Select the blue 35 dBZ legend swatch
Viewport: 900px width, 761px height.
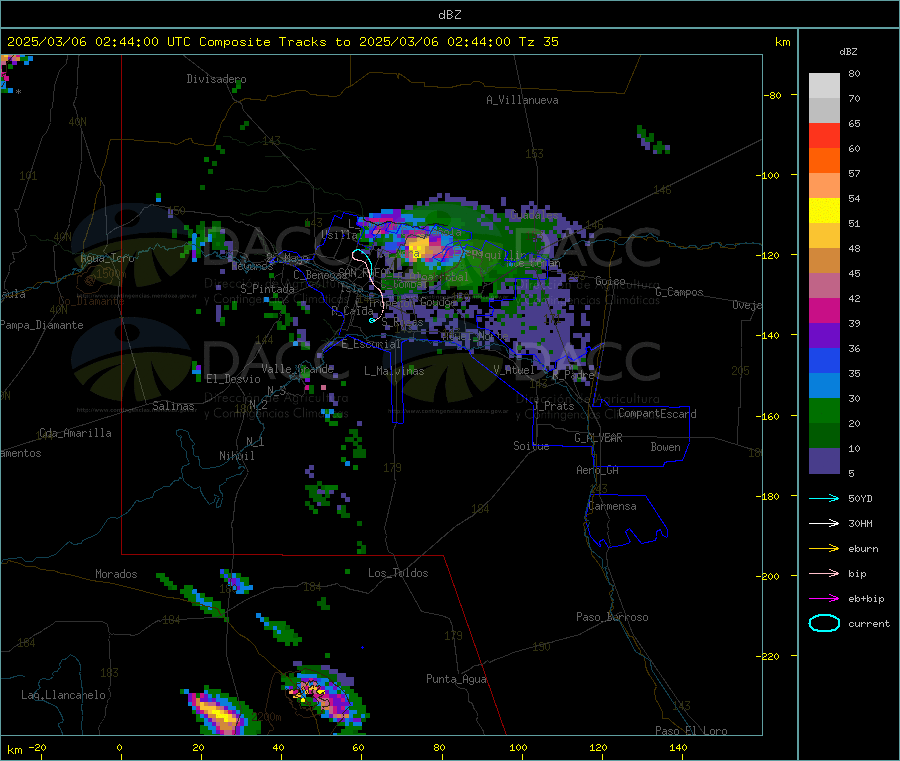(x=824, y=360)
